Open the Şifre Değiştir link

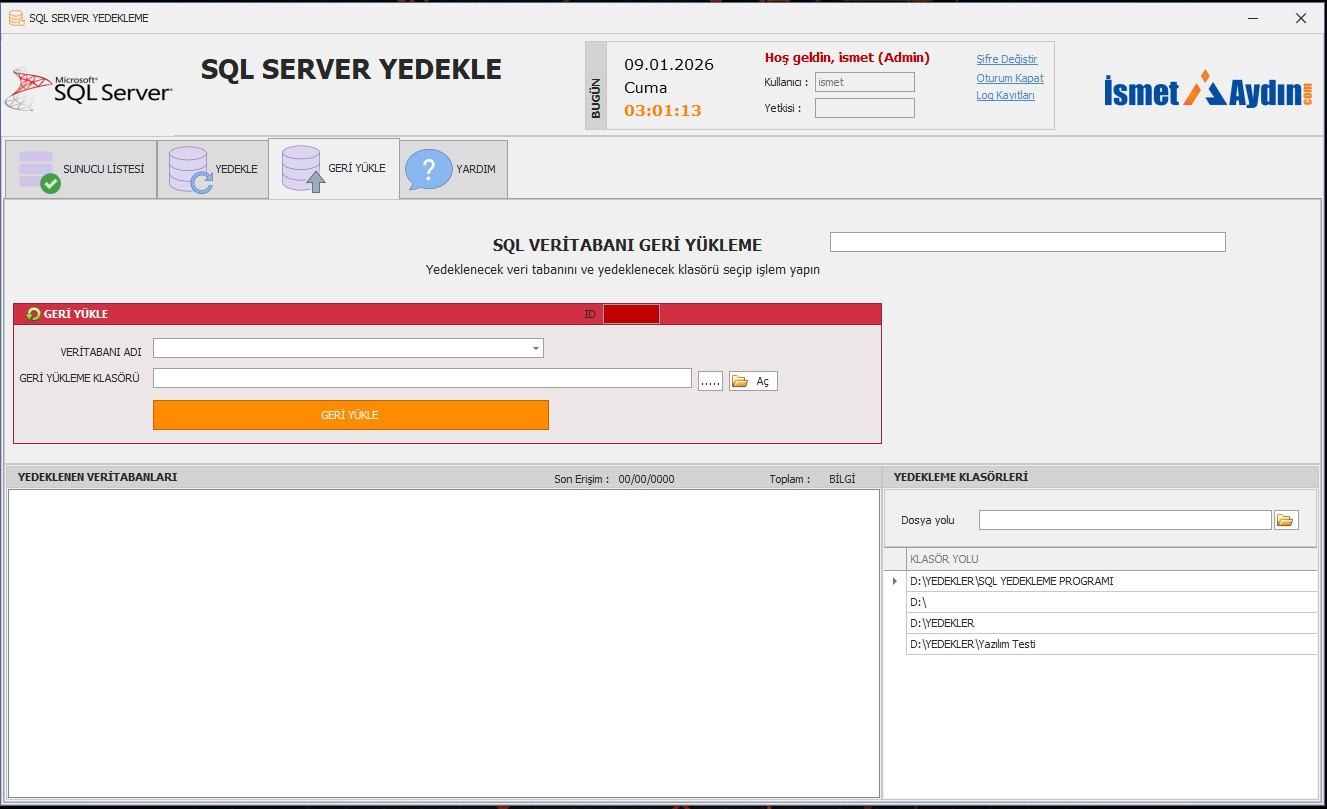pyautogui.click(x=1007, y=59)
